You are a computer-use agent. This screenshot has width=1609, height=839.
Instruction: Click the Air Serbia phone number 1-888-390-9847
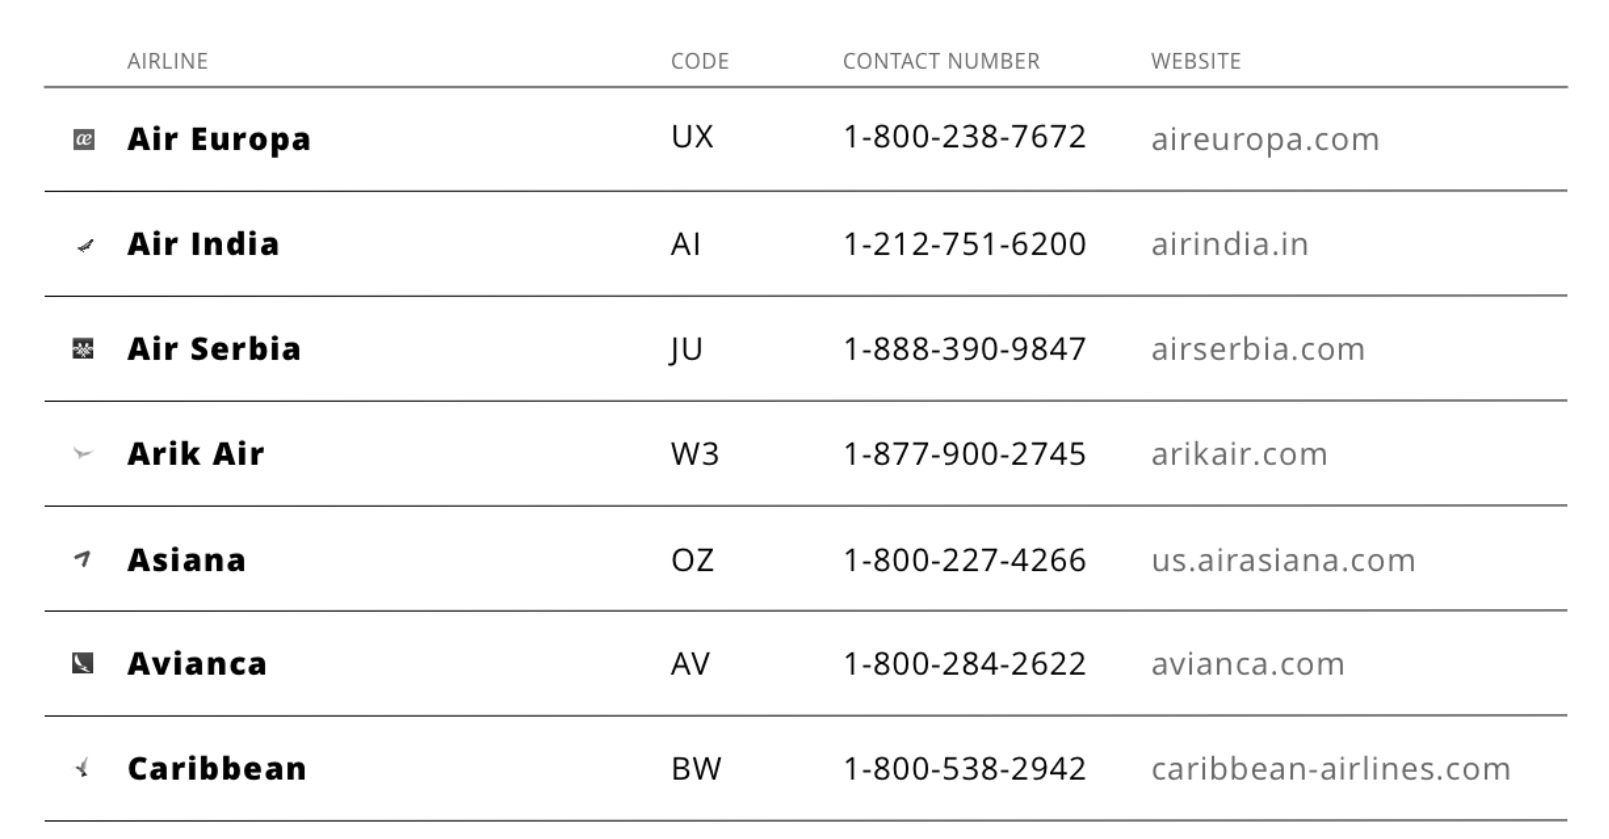point(964,349)
